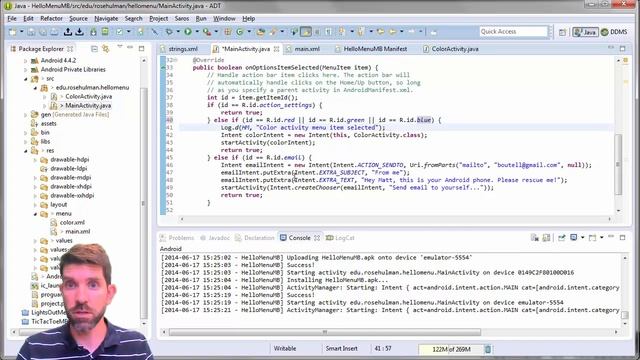Click the New Java Class icon

[240, 32]
